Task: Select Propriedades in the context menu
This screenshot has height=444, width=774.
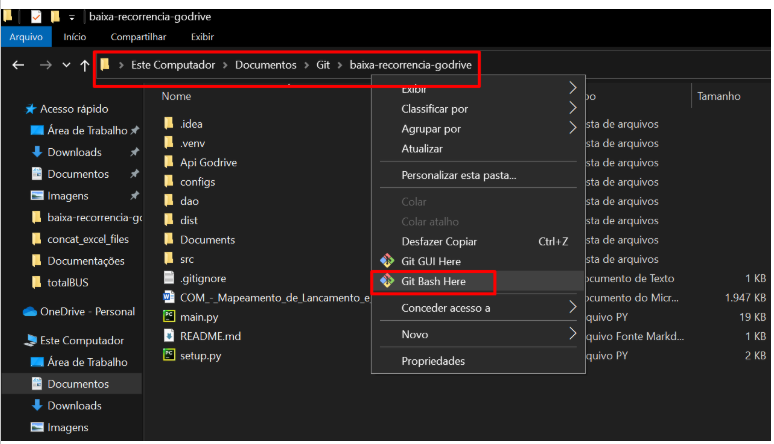Action: (x=433, y=361)
